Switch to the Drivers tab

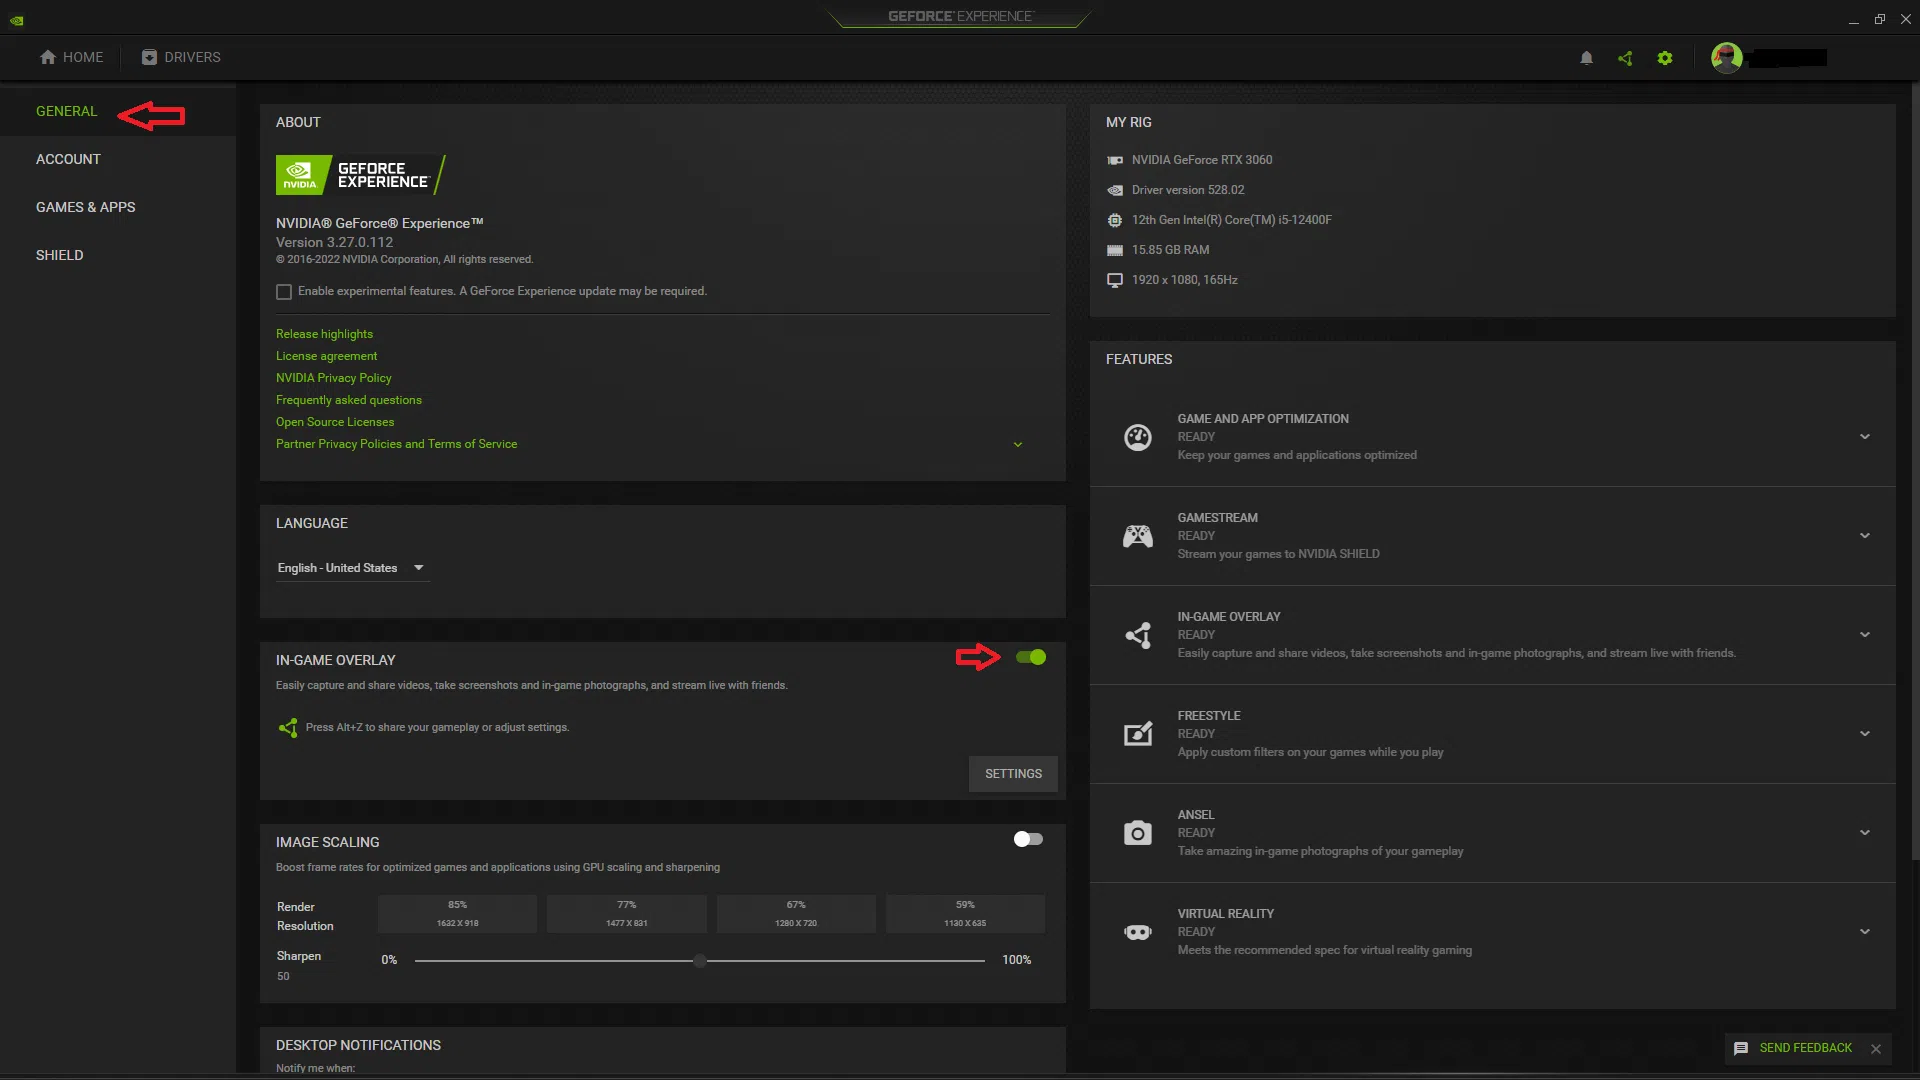(181, 57)
